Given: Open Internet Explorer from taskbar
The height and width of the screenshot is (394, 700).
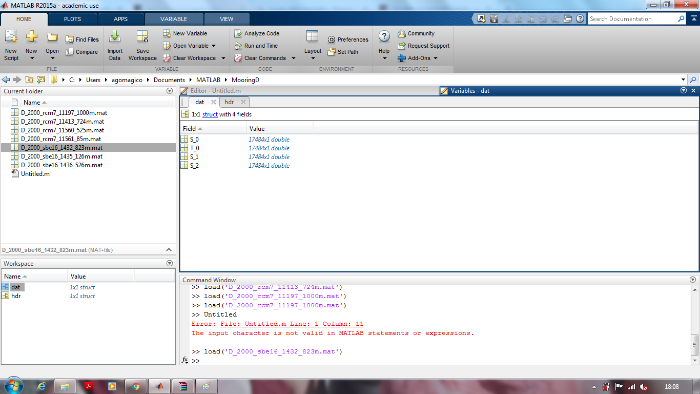Looking at the screenshot, I should pyautogui.click(x=41, y=386).
